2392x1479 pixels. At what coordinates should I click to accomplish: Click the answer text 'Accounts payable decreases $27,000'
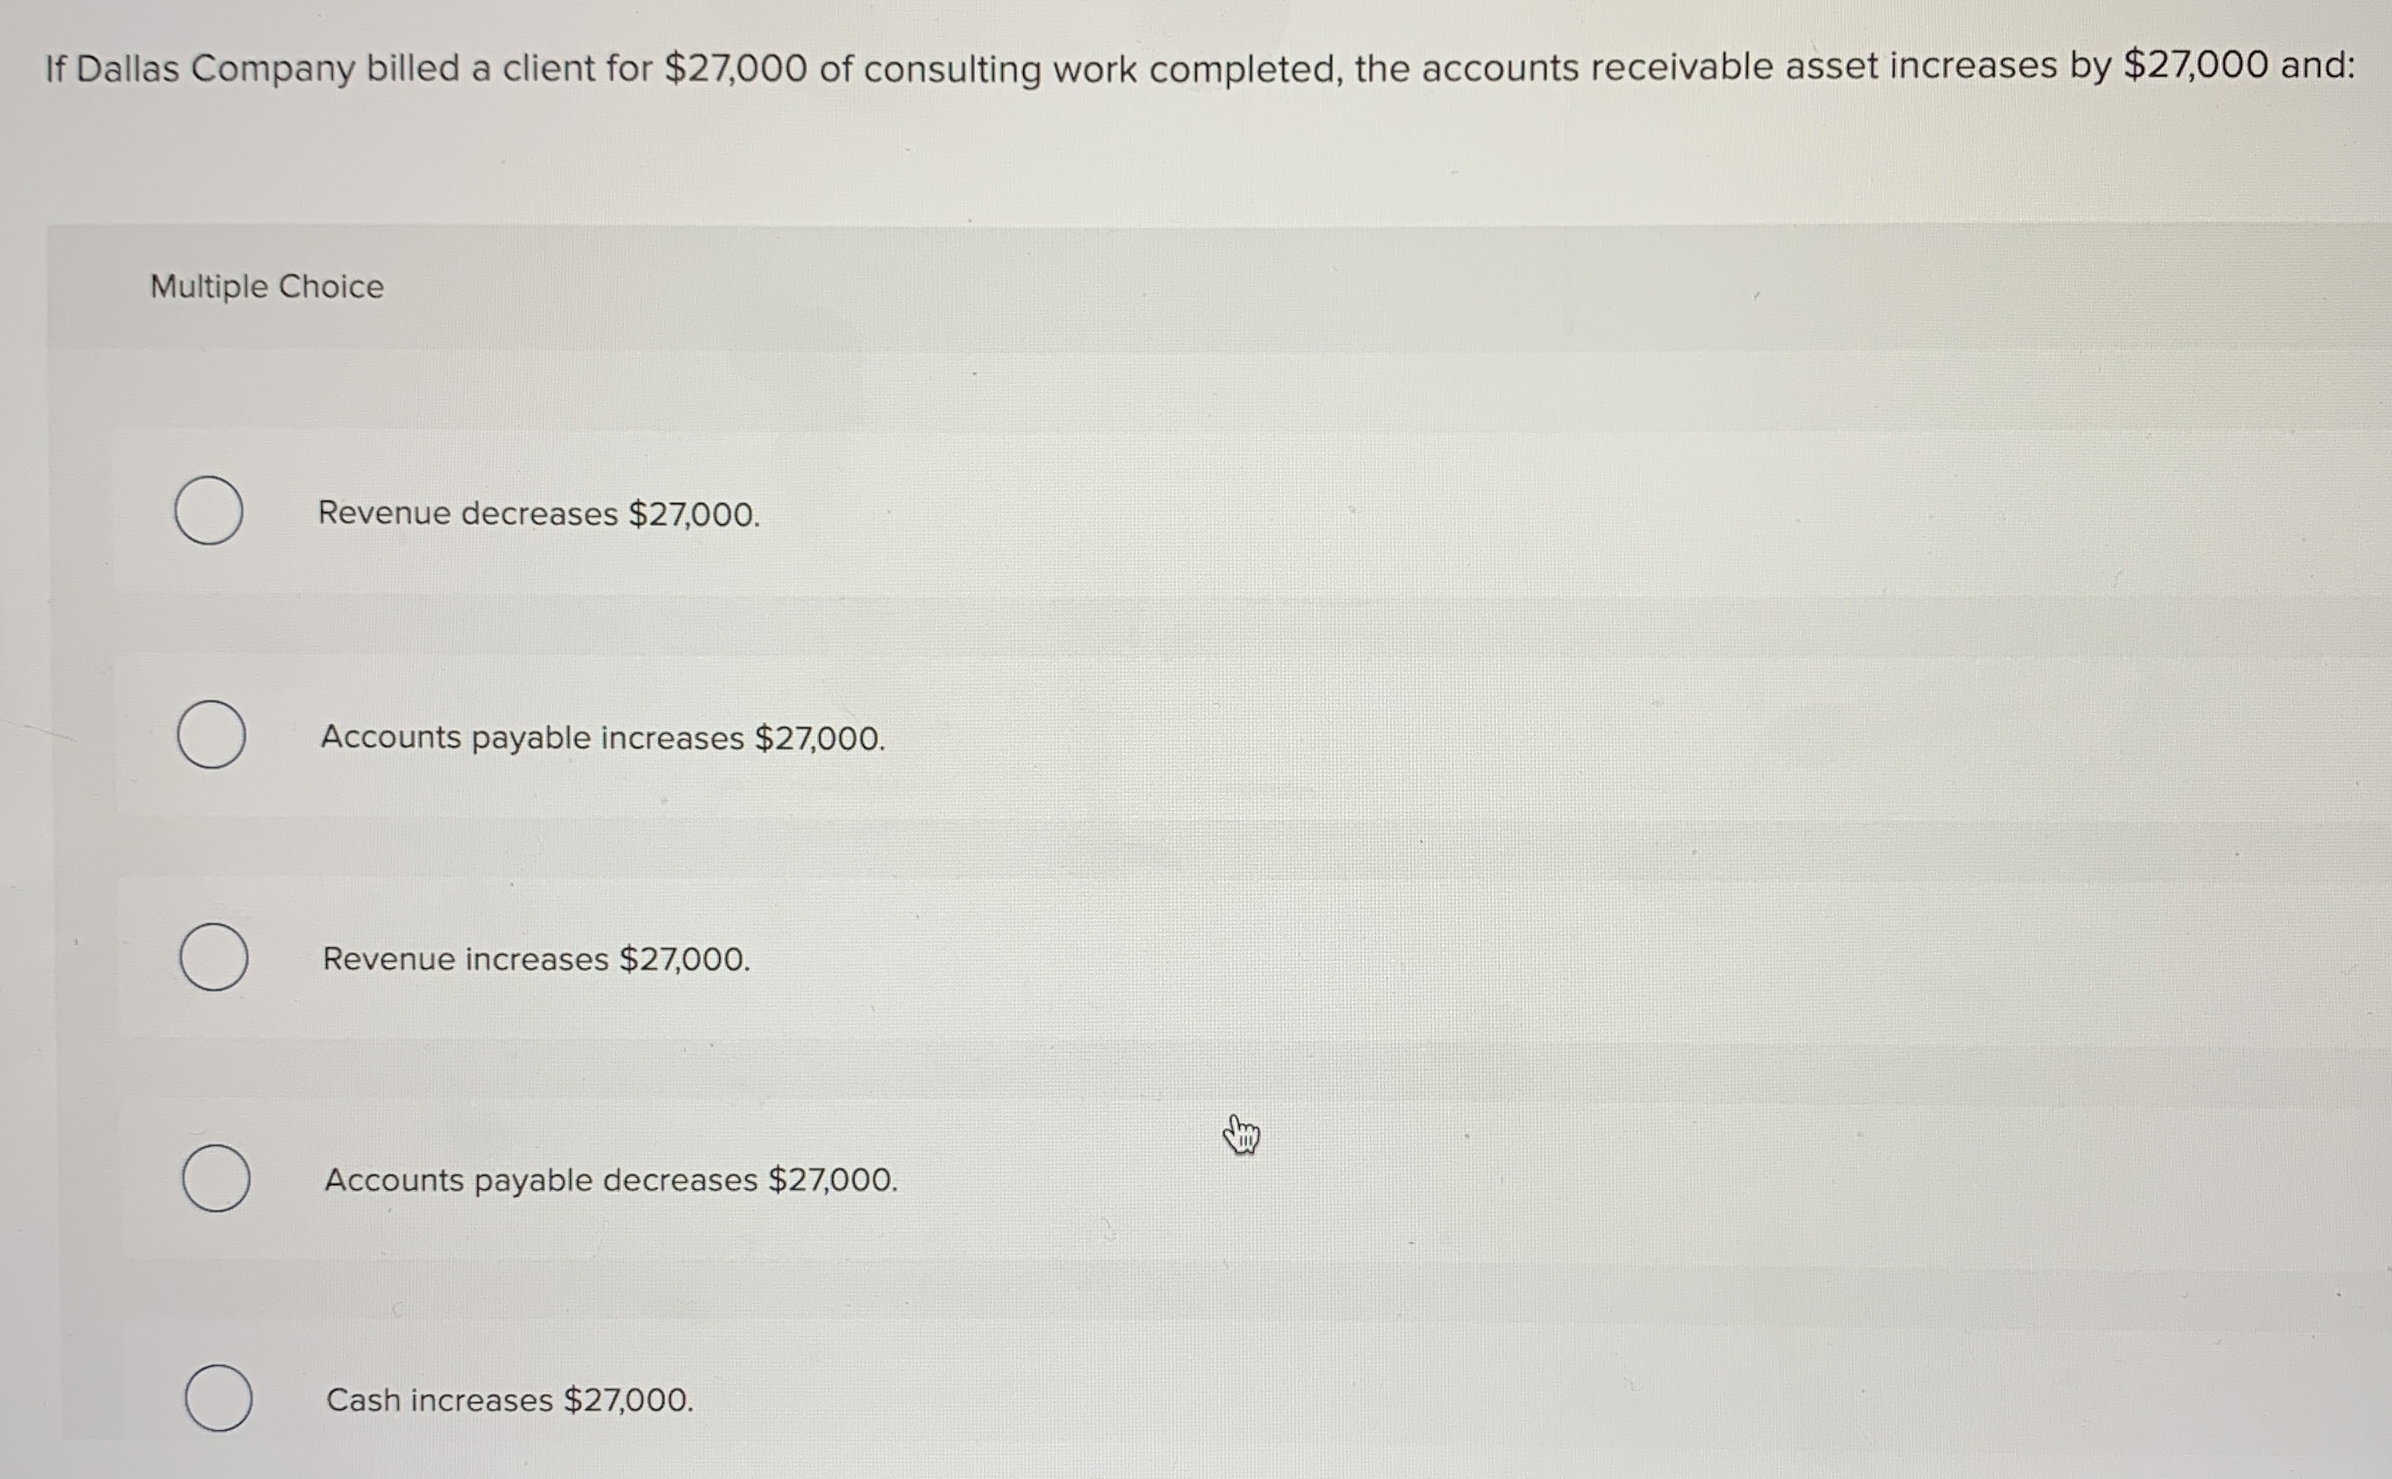tap(610, 1180)
